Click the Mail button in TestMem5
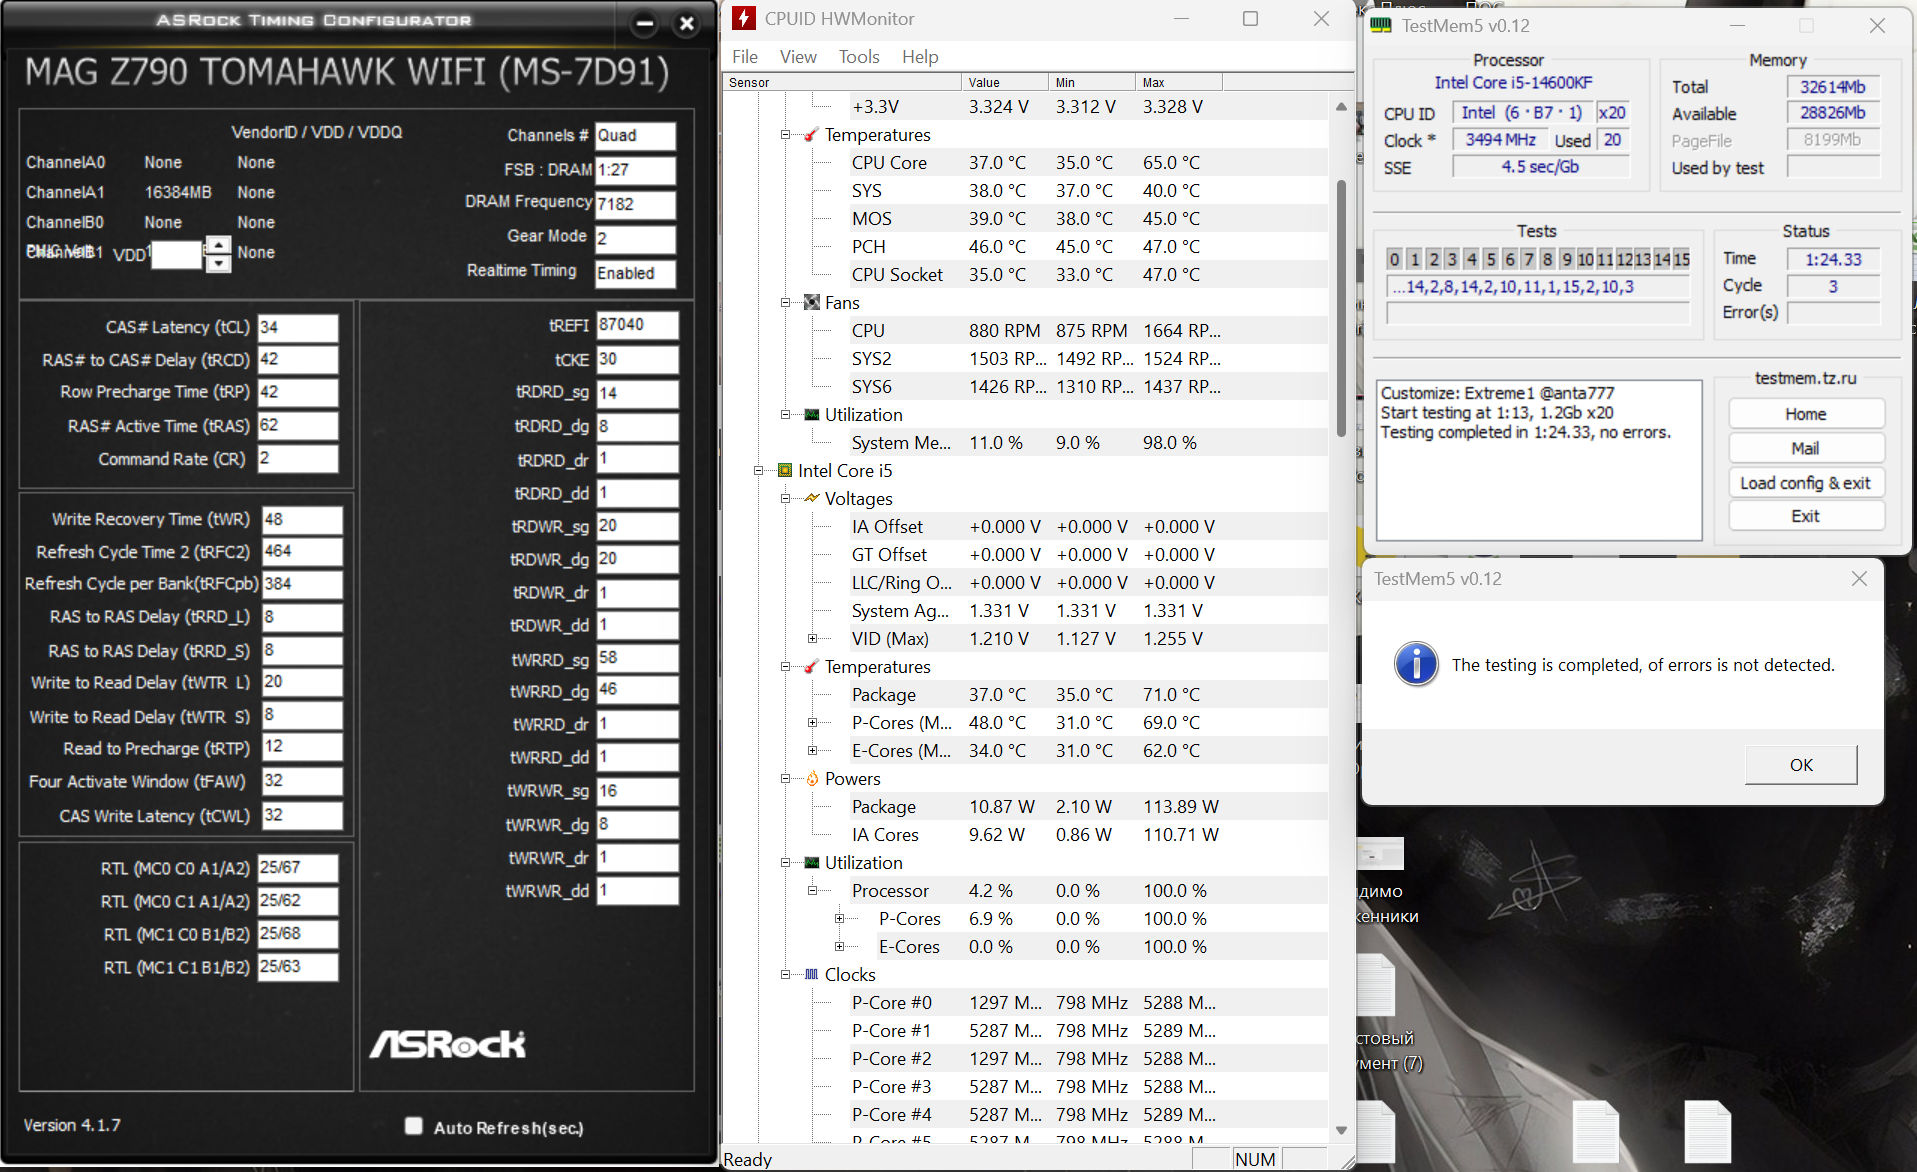This screenshot has height=1172, width=1917. (1806, 448)
